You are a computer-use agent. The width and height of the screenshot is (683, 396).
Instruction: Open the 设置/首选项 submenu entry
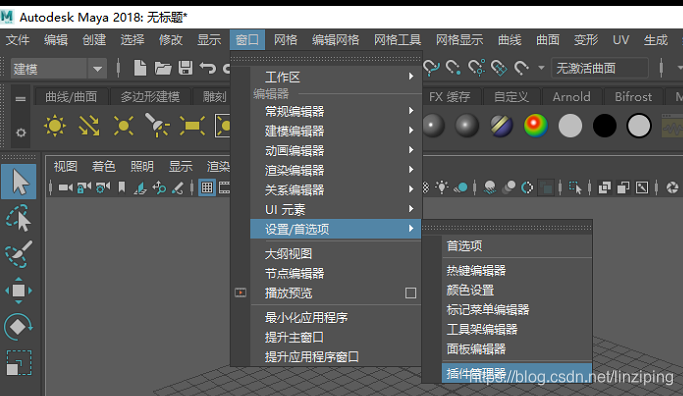(335, 229)
